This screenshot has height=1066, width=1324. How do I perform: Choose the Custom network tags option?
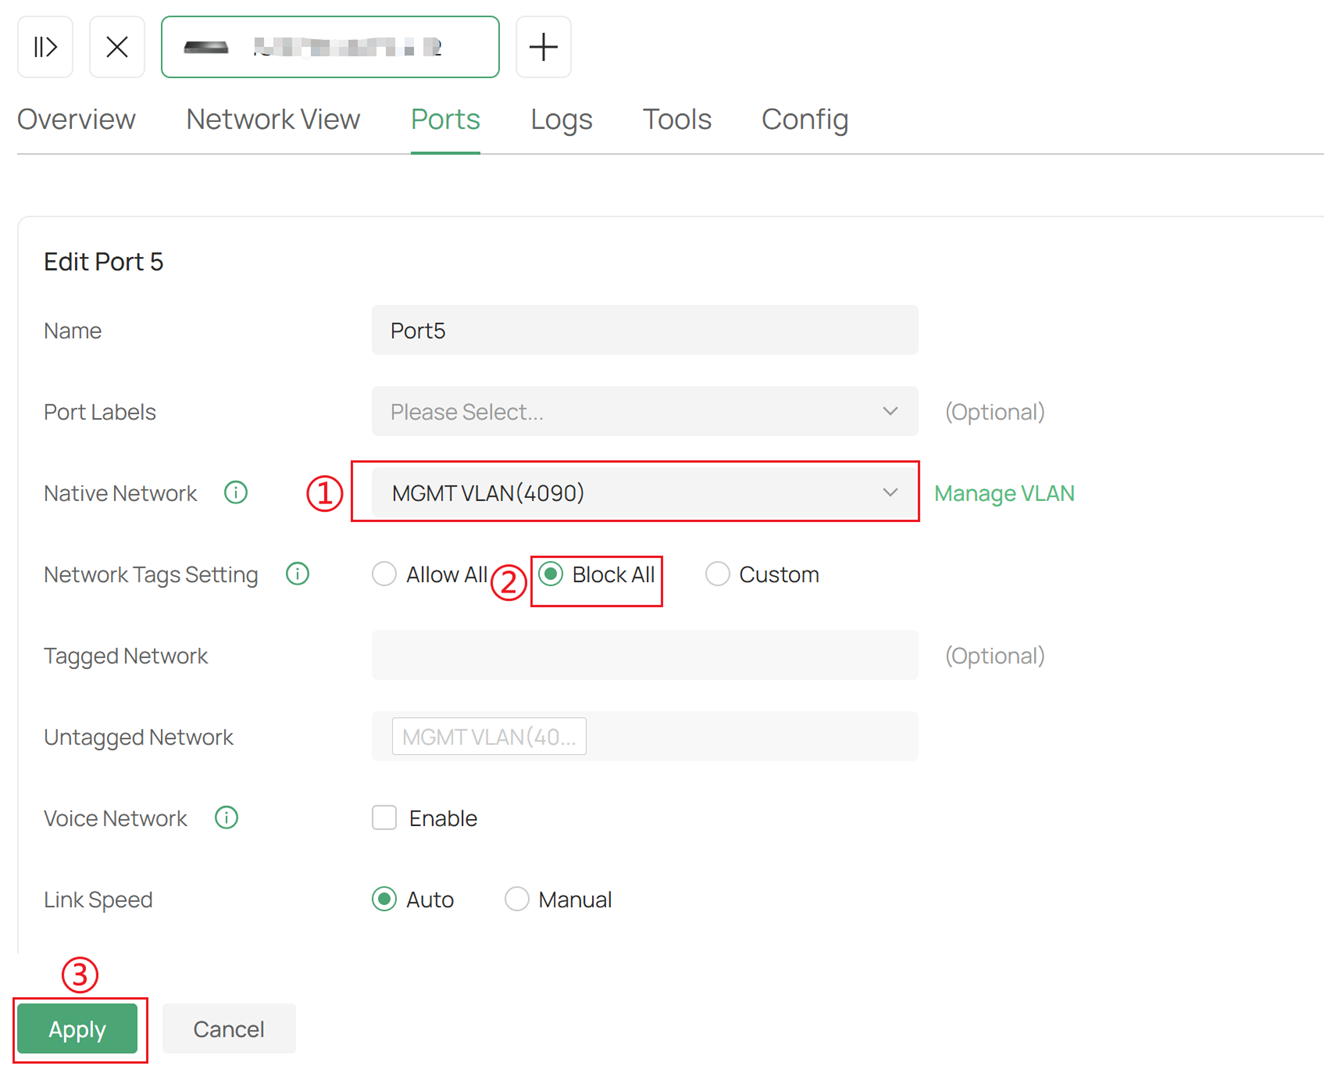pos(717,574)
